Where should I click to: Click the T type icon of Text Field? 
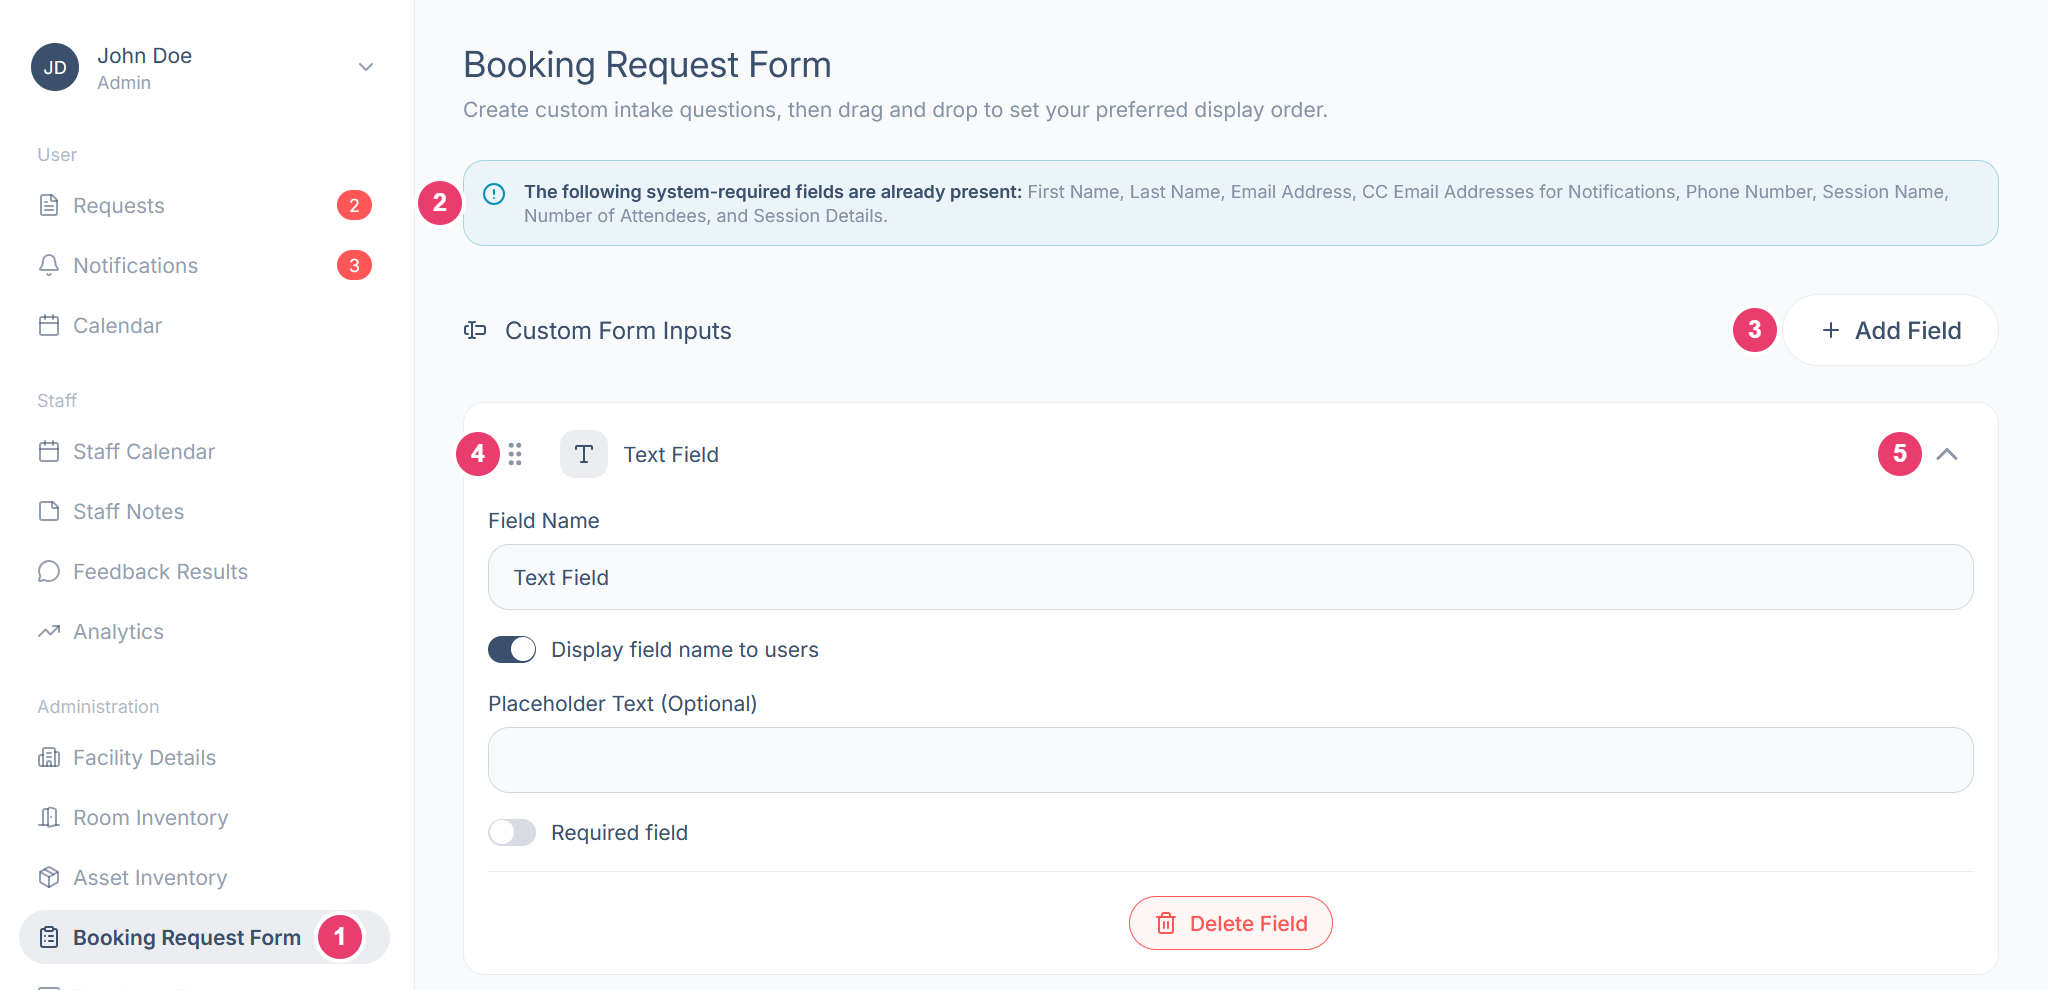click(584, 454)
